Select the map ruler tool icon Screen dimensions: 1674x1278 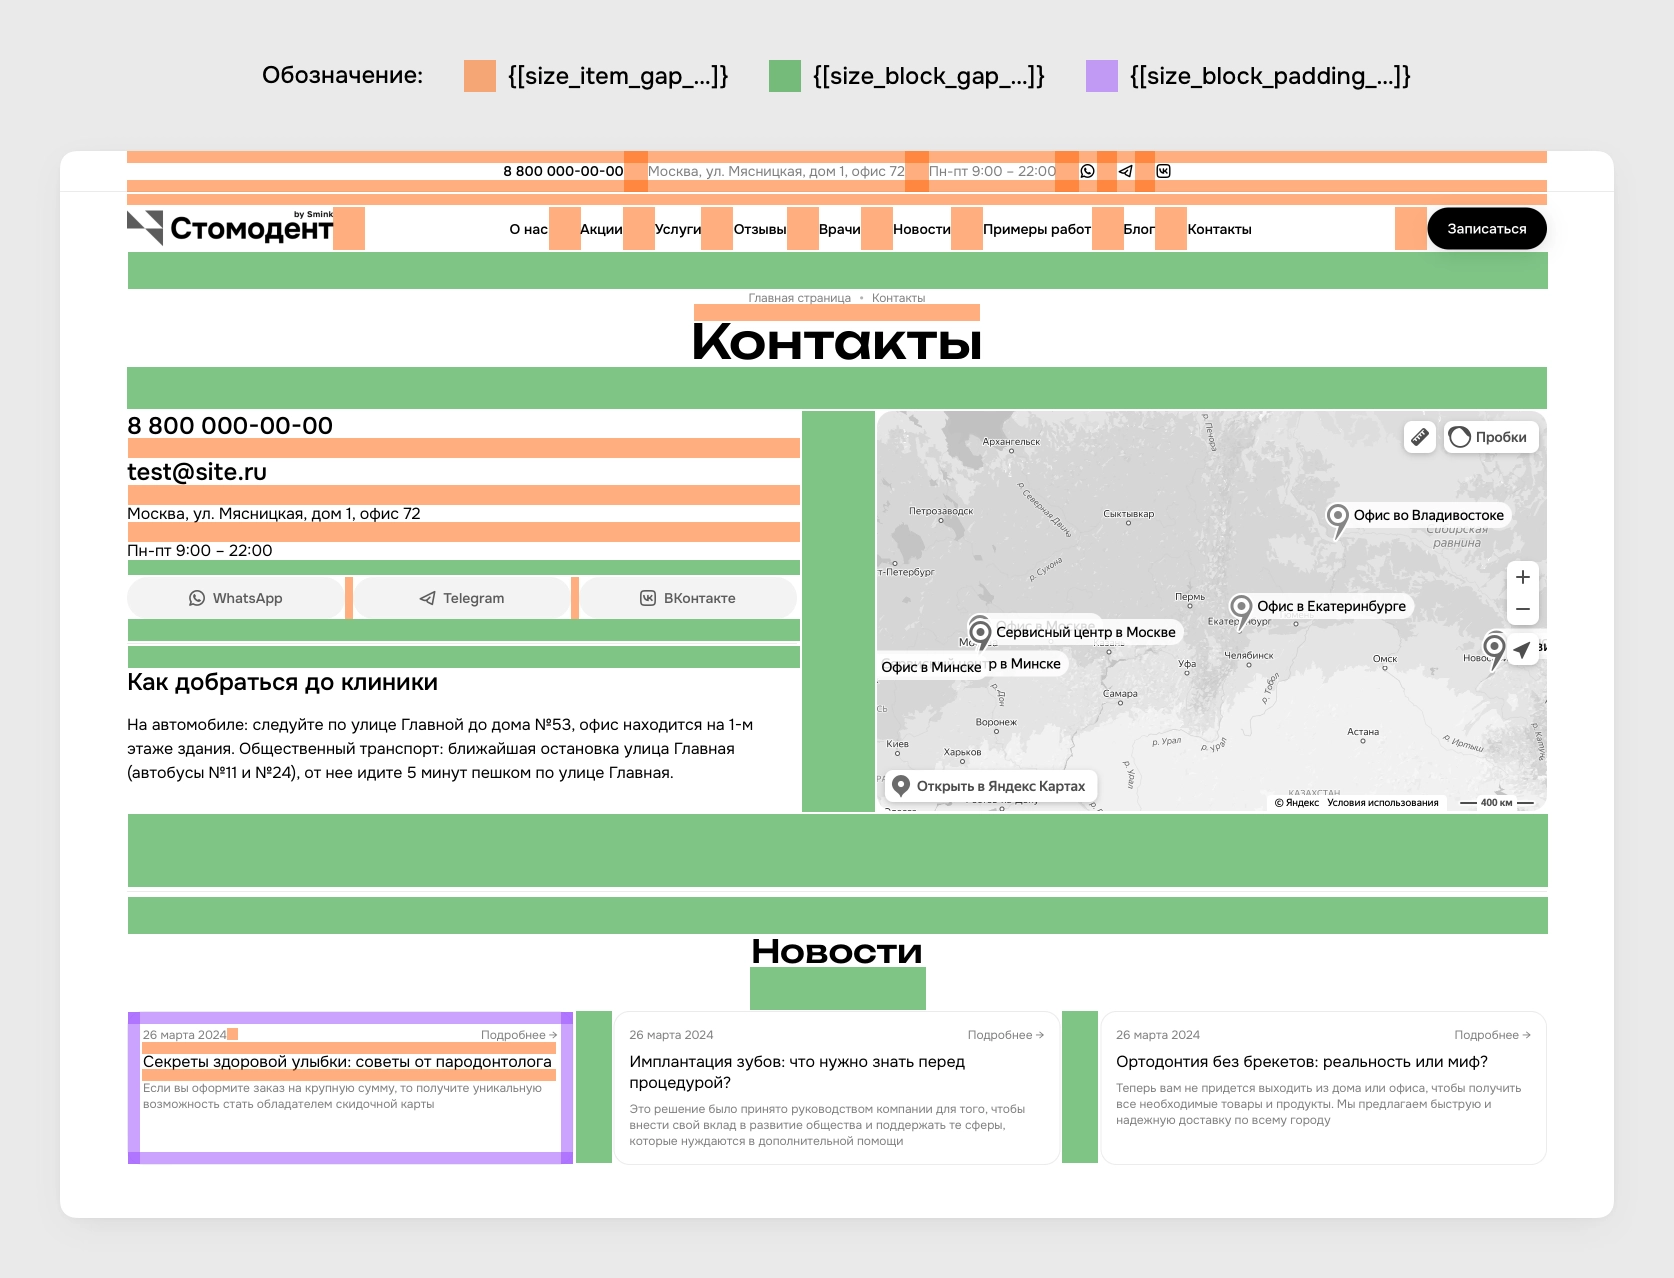click(1420, 437)
